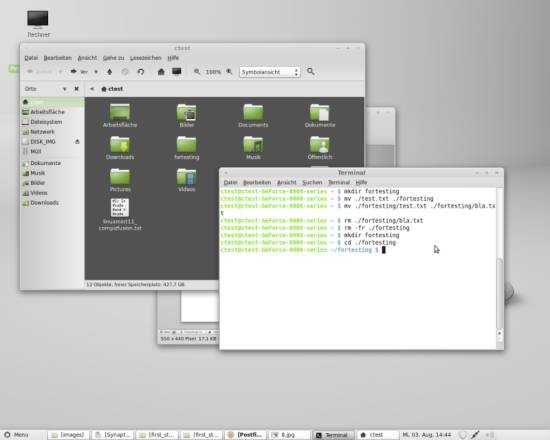The height and width of the screenshot is (440, 550).
Task: Open the fortesting folder
Action: click(187, 148)
